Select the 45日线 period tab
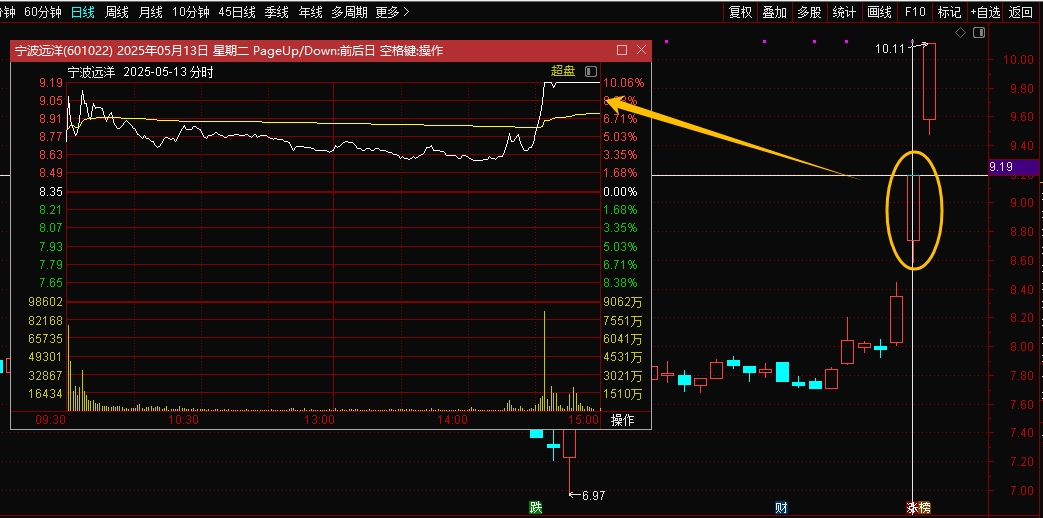The height and width of the screenshot is (518, 1043). (x=237, y=11)
